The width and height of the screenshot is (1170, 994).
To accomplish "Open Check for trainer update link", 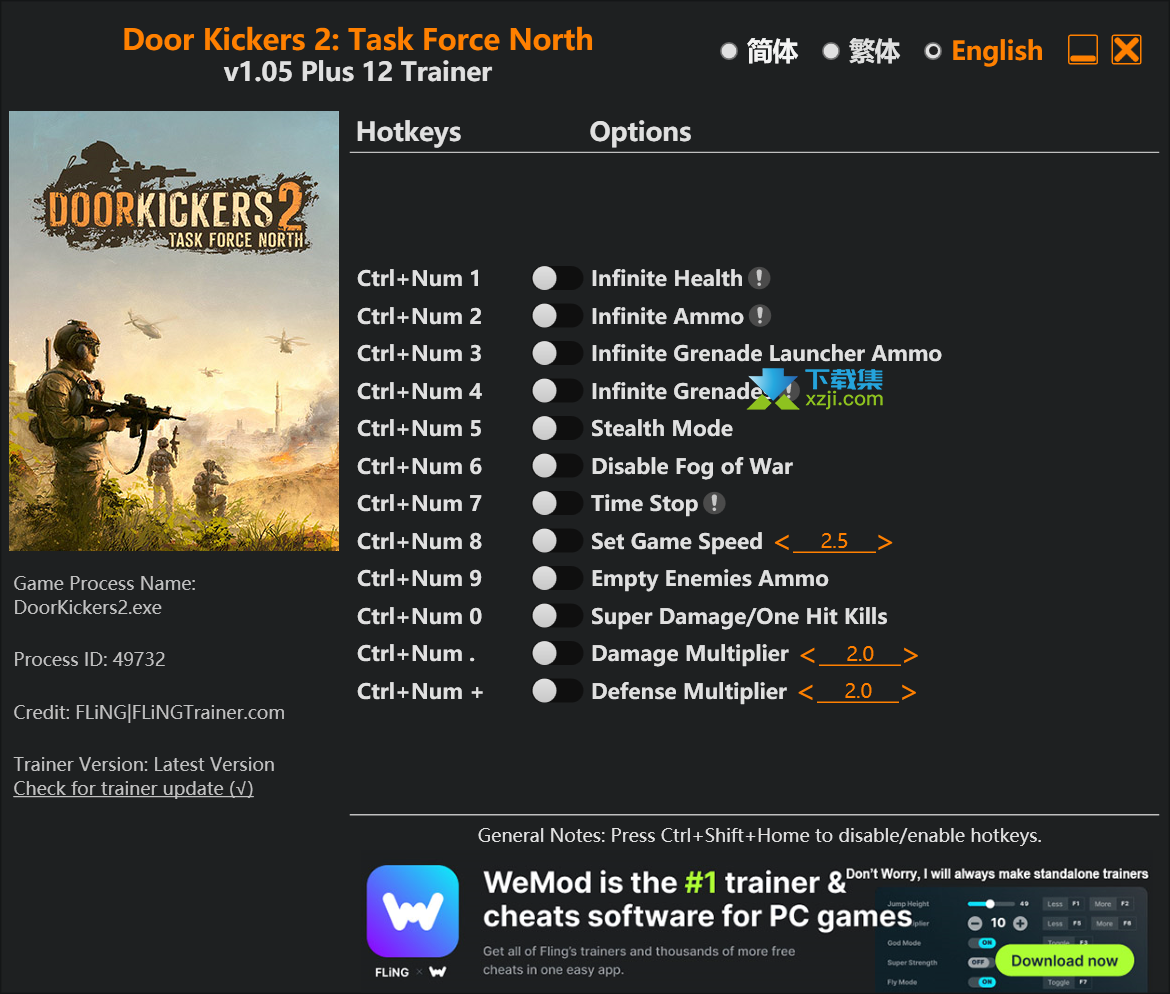I will [x=134, y=788].
